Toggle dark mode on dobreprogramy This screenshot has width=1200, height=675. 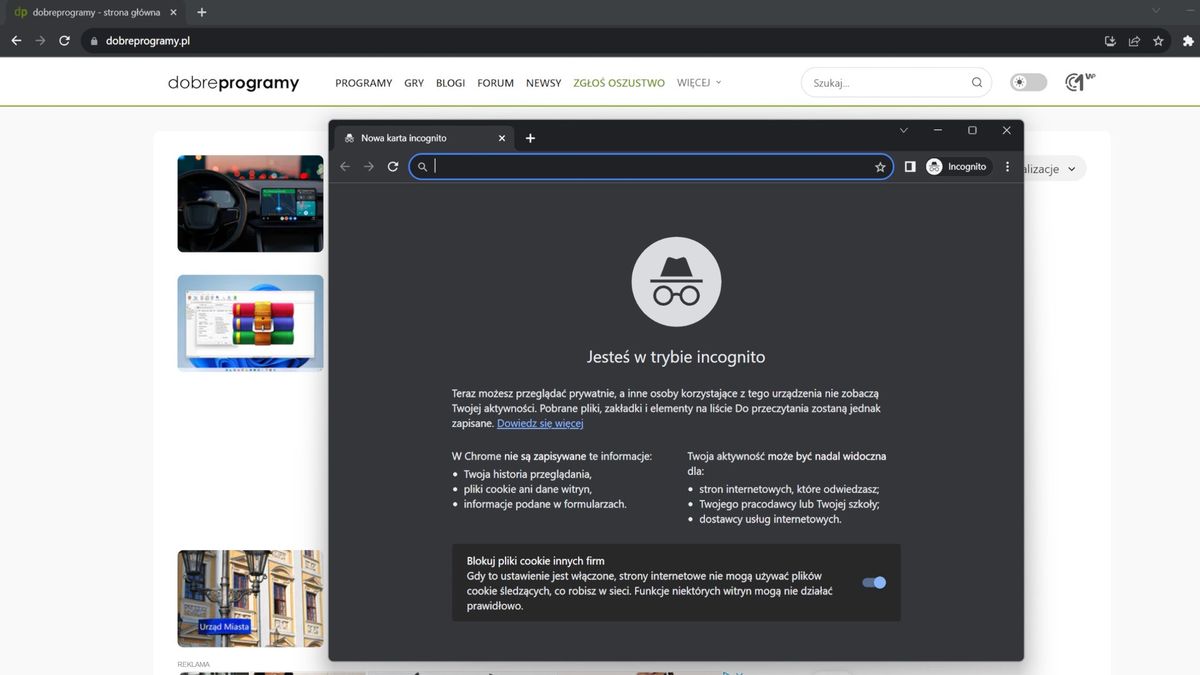tap(1028, 82)
